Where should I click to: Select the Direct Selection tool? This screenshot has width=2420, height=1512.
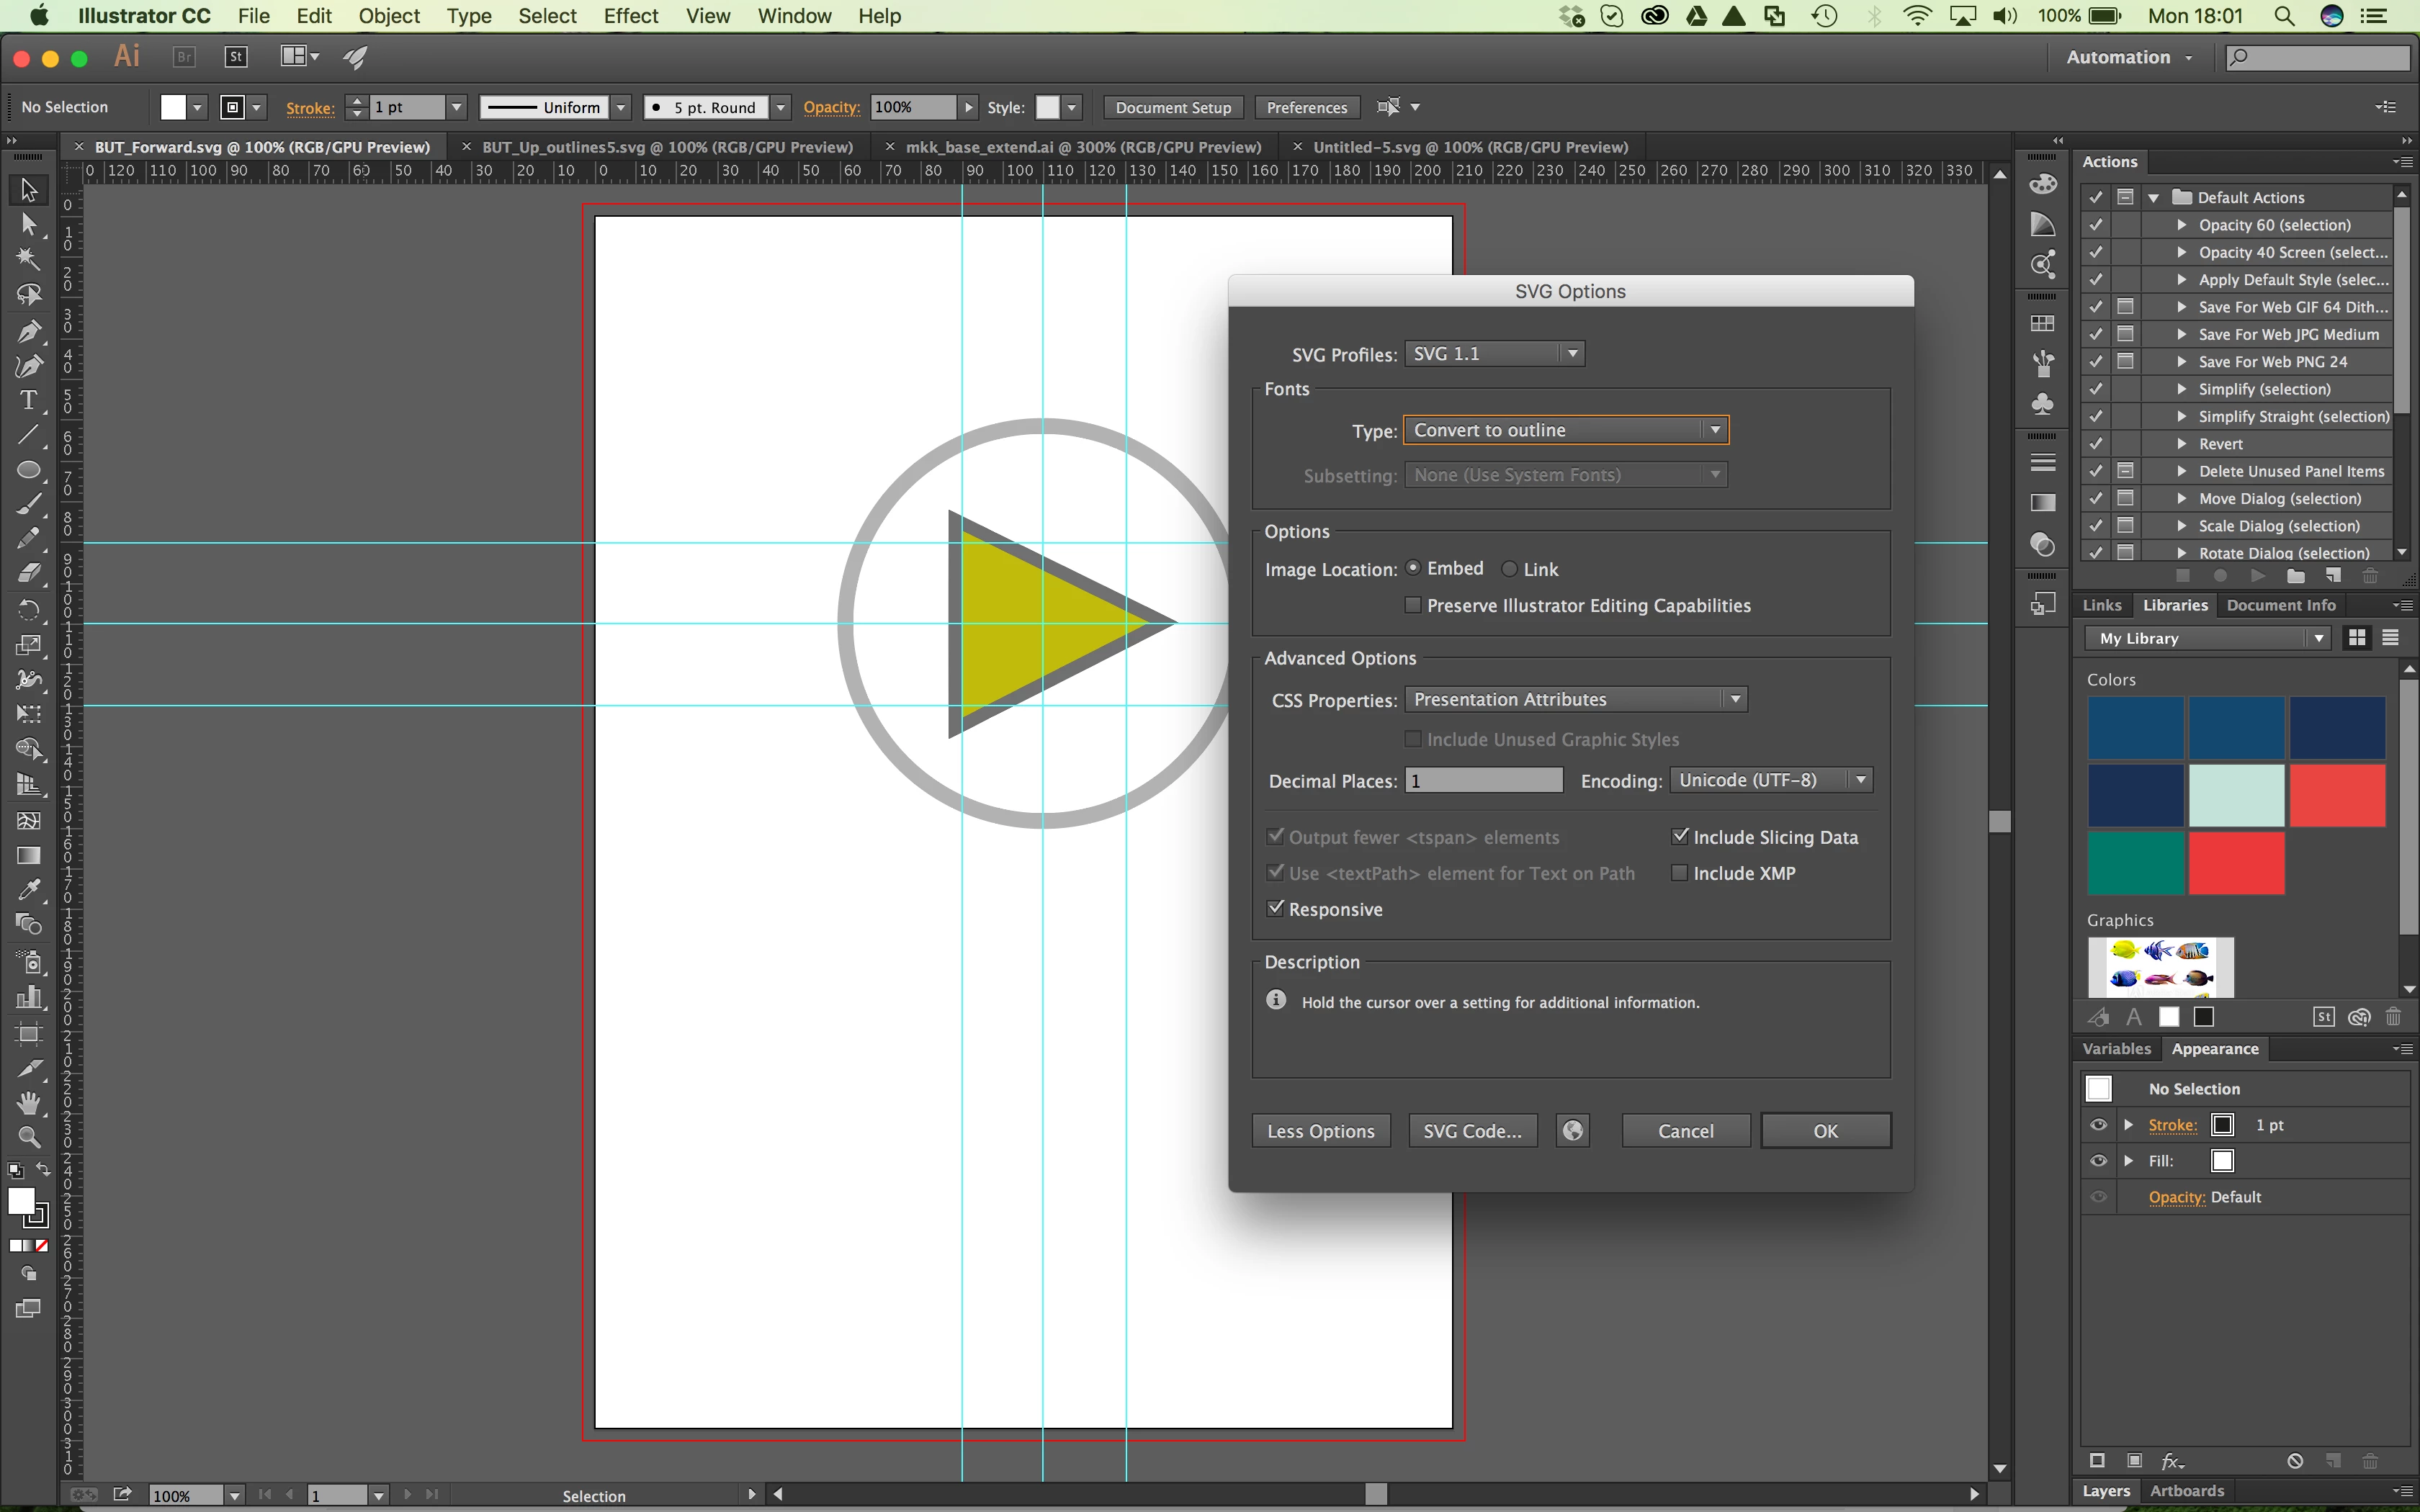[29, 224]
